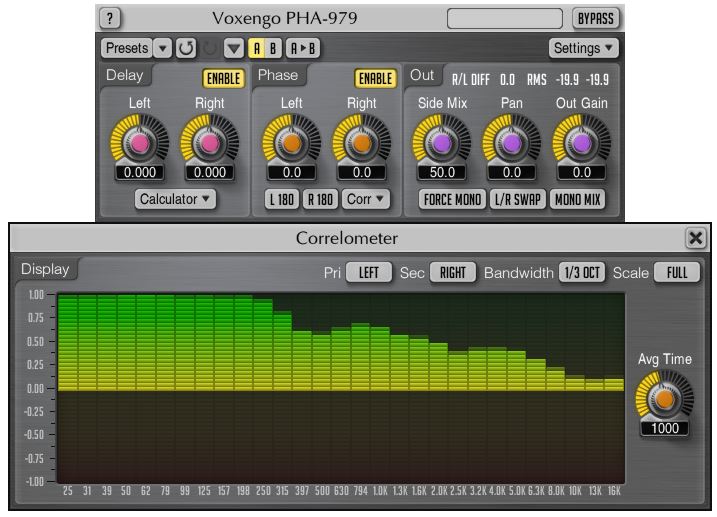The image size is (717, 517).
Task: Select state A
Action: pyautogui.click(x=257, y=48)
